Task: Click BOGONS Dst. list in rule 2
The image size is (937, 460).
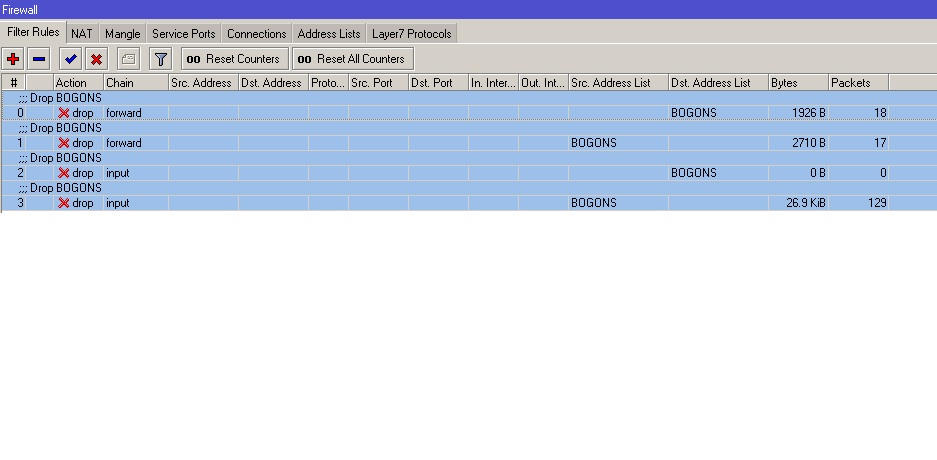Action: click(694, 173)
